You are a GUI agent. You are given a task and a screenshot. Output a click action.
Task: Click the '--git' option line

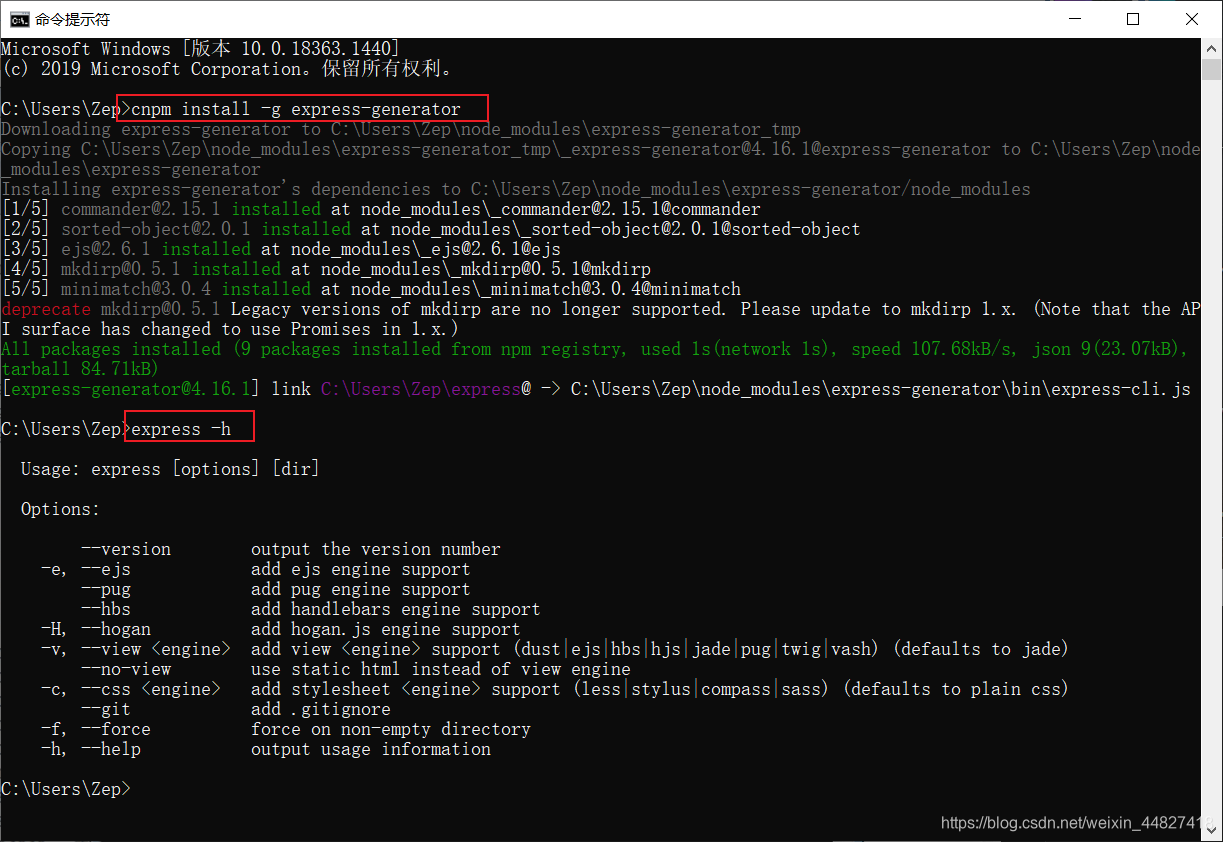coord(235,709)
